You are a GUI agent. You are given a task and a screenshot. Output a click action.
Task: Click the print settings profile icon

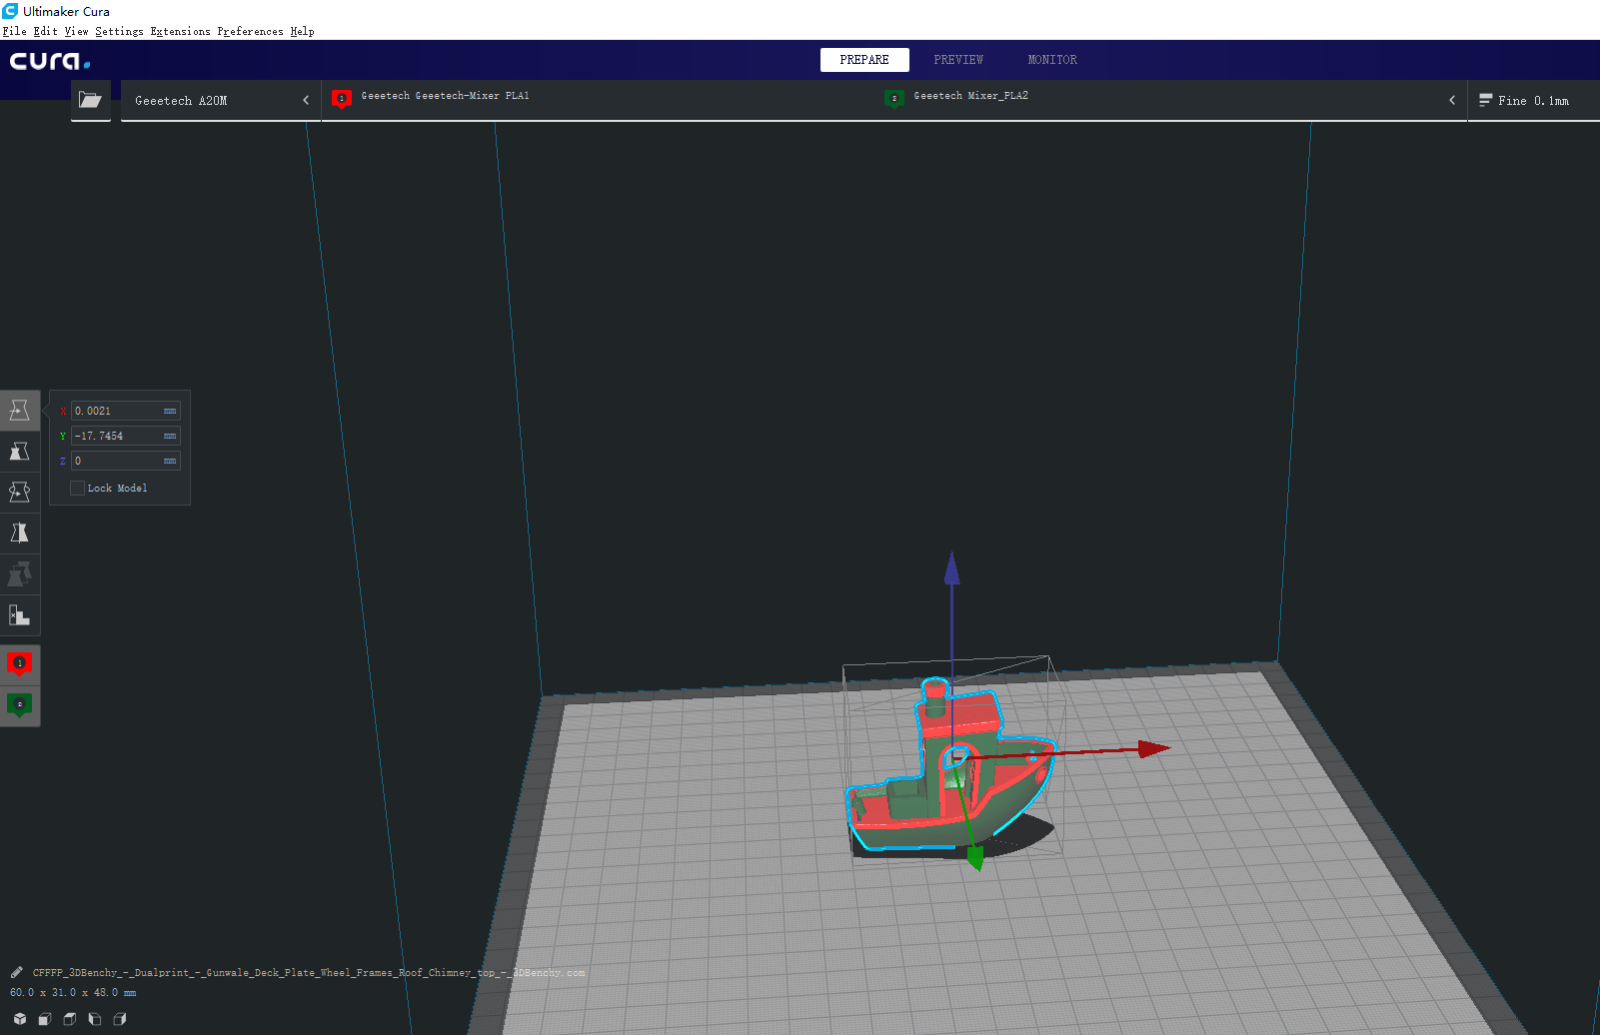coord(1485,100)
